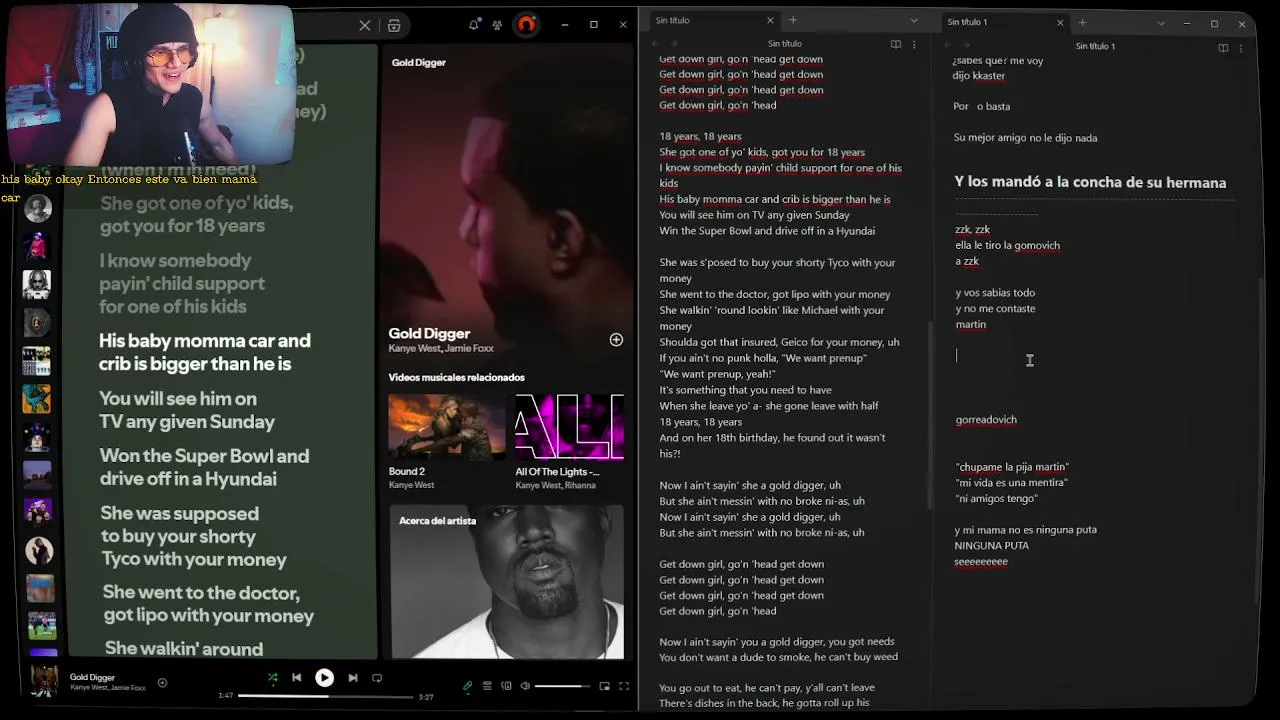
Task: Adjust the Spotify volume slider
Action: [x=562, y=686]
